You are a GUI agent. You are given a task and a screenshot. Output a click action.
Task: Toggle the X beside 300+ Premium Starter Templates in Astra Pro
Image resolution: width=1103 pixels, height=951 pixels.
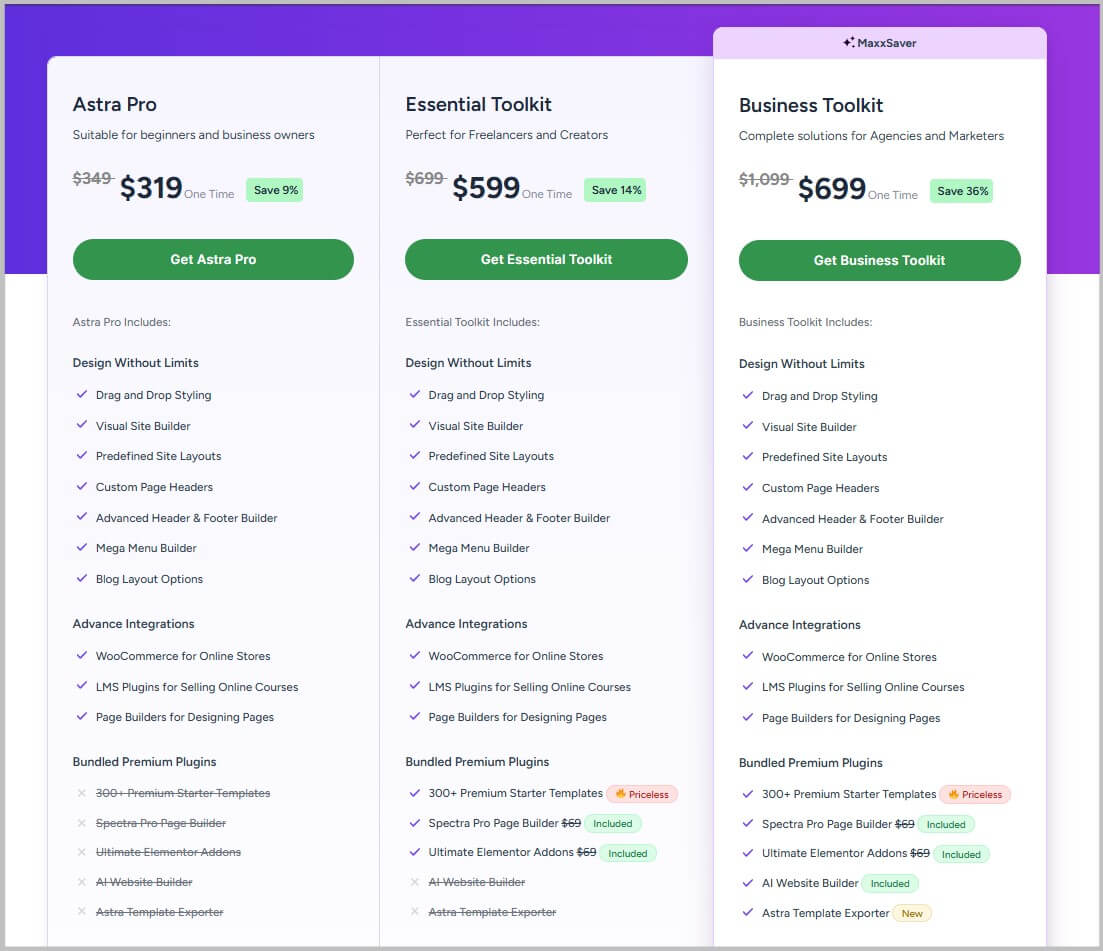click(82, 792)
